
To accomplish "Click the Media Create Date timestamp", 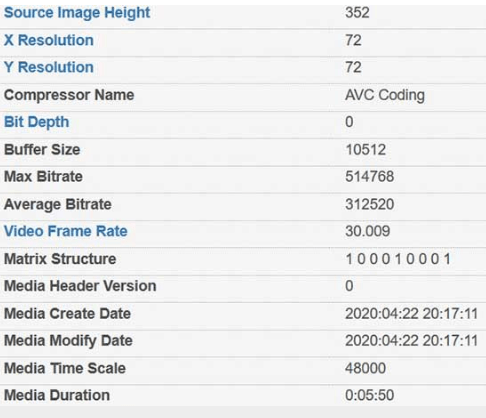I will click(x=412, y=314).
